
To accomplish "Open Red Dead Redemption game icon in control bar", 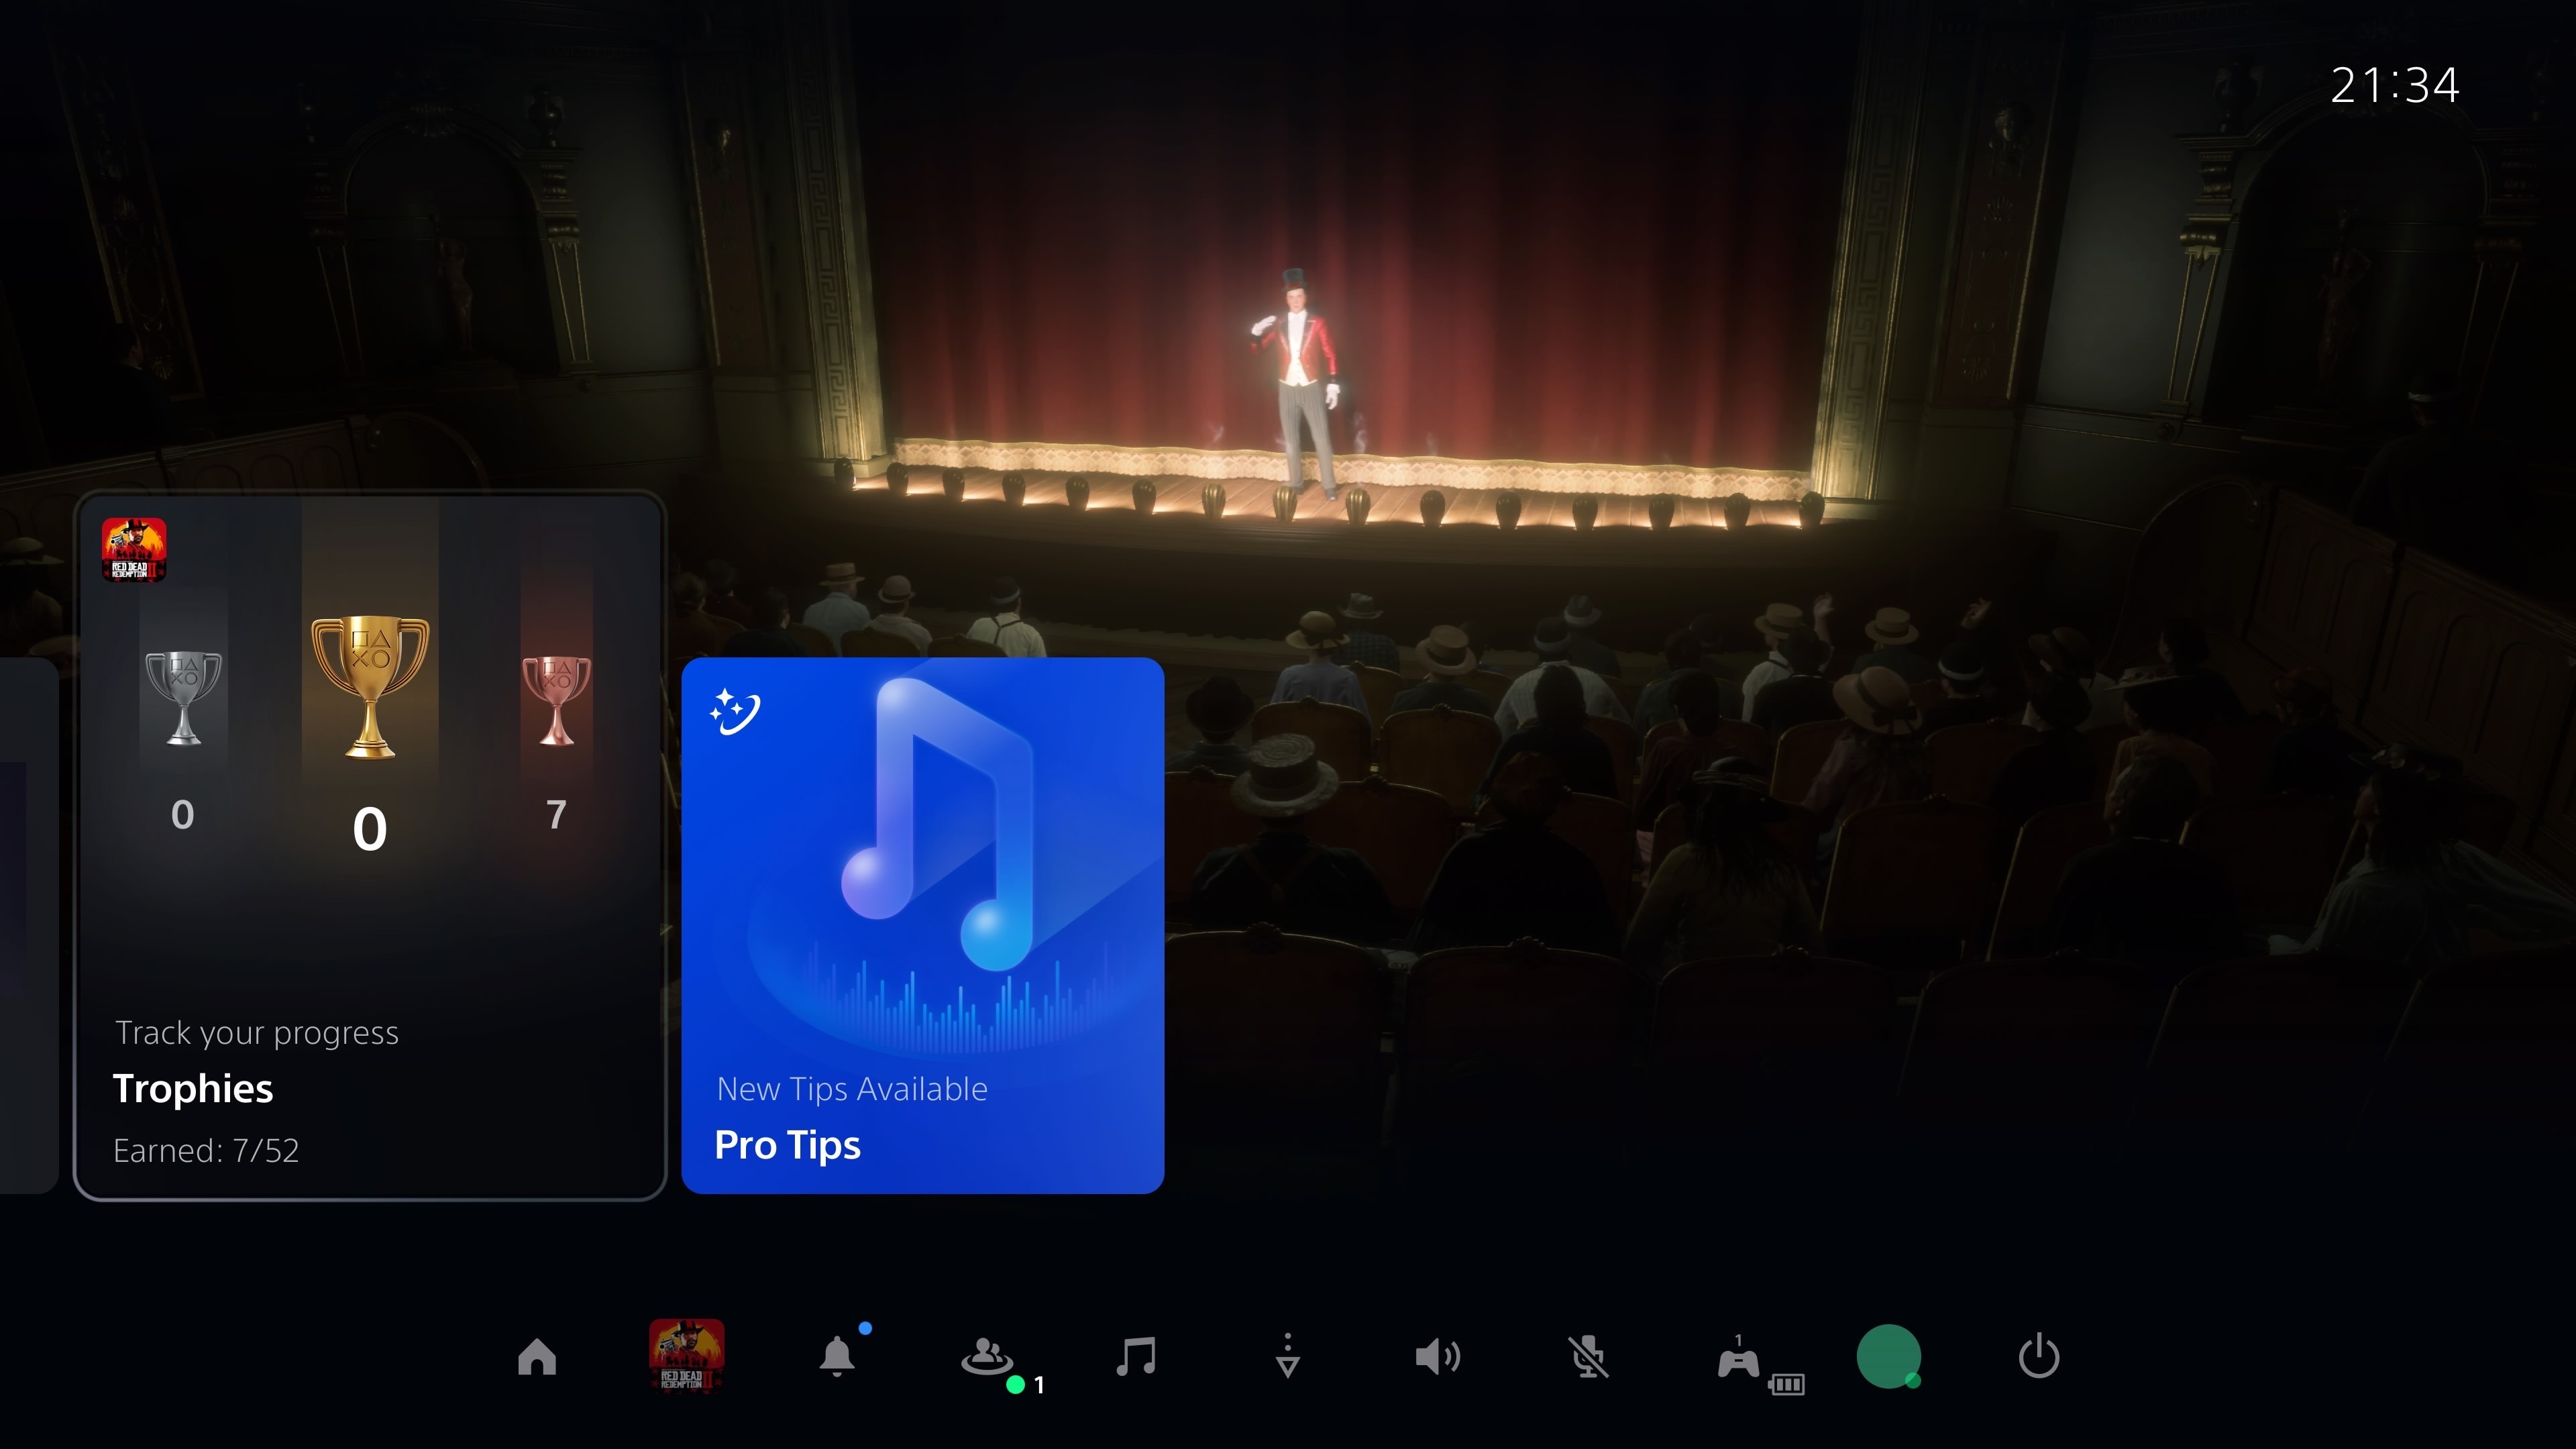I will 686,1356.
